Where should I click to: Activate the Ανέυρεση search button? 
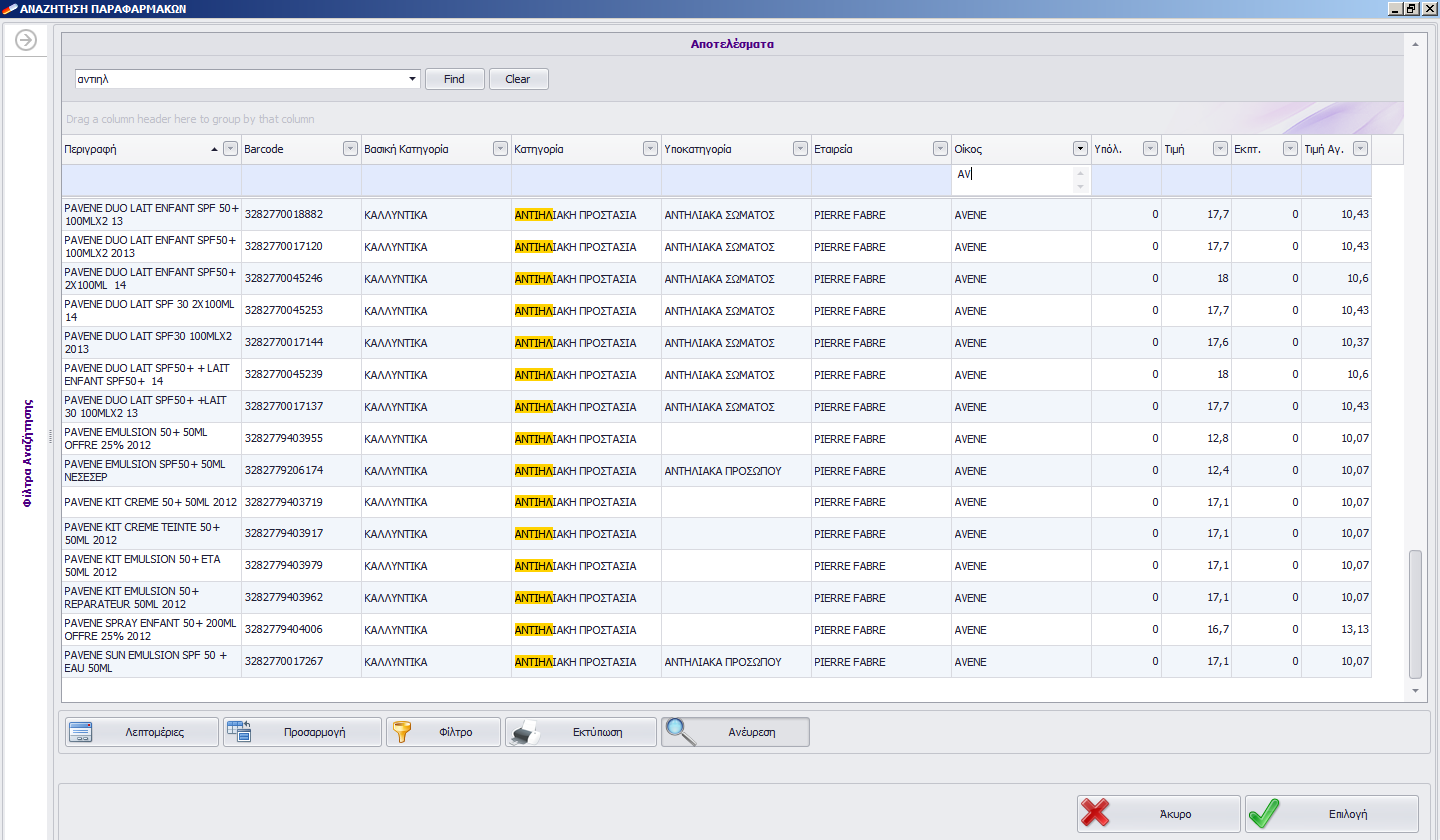click(x=735, y=732)
